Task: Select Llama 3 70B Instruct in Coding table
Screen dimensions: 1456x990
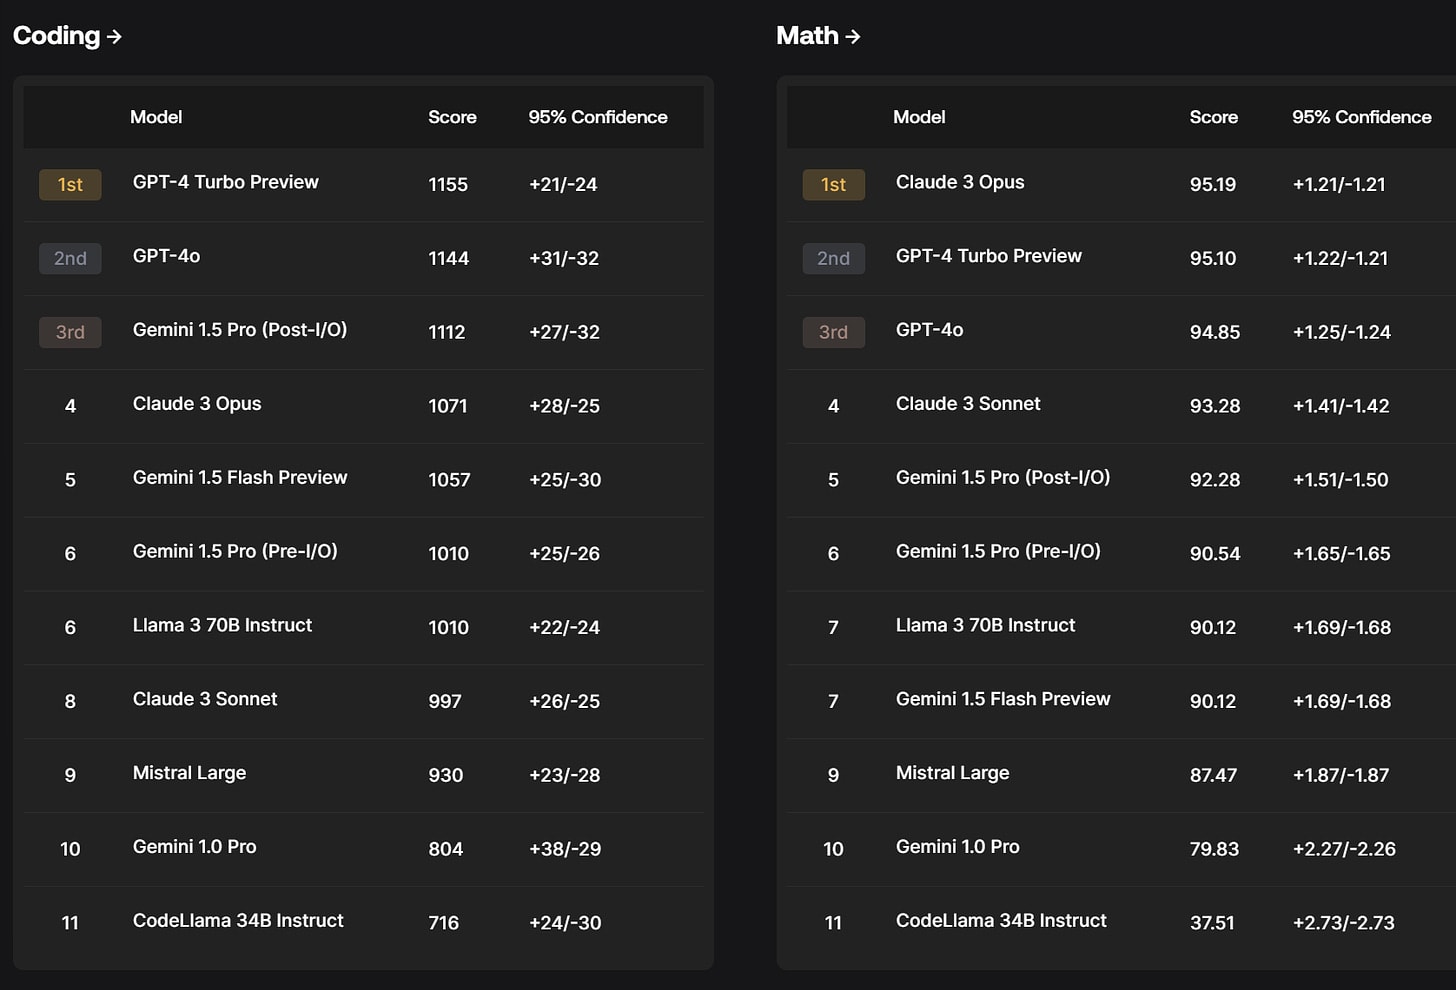Action: point(222,625)
